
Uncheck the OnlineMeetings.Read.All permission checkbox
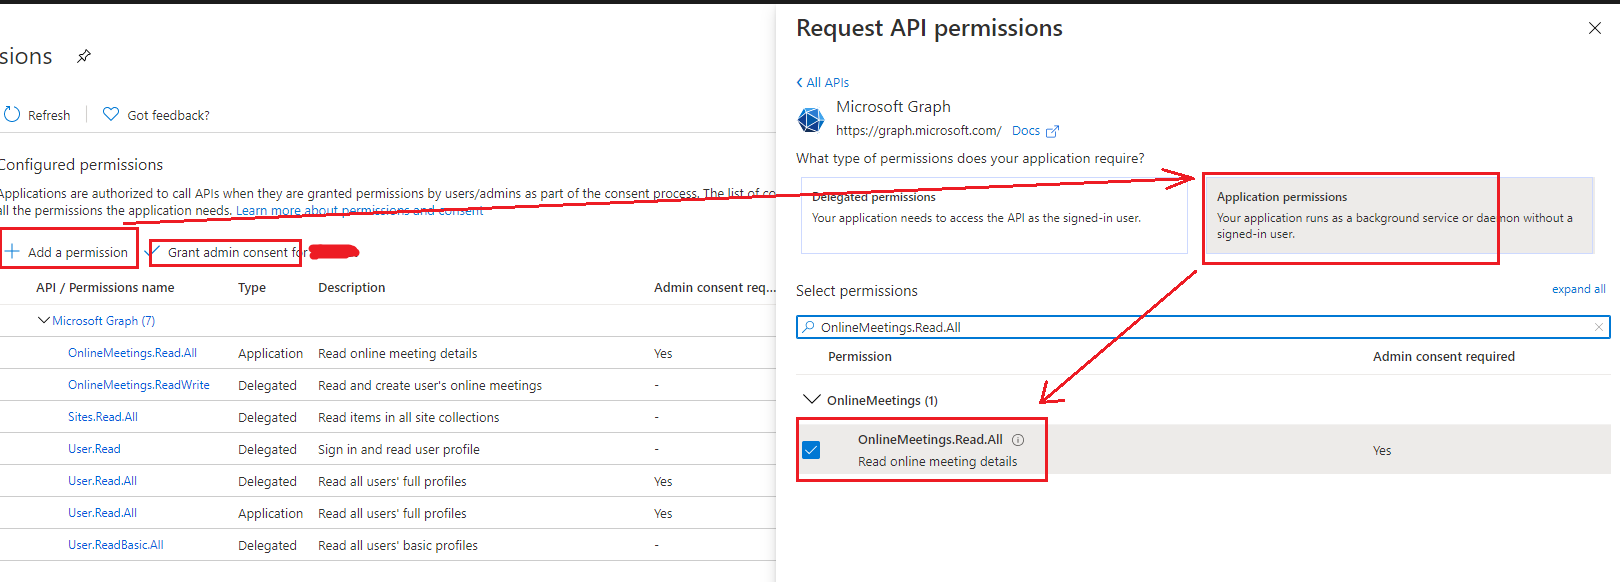pos(811,450)
